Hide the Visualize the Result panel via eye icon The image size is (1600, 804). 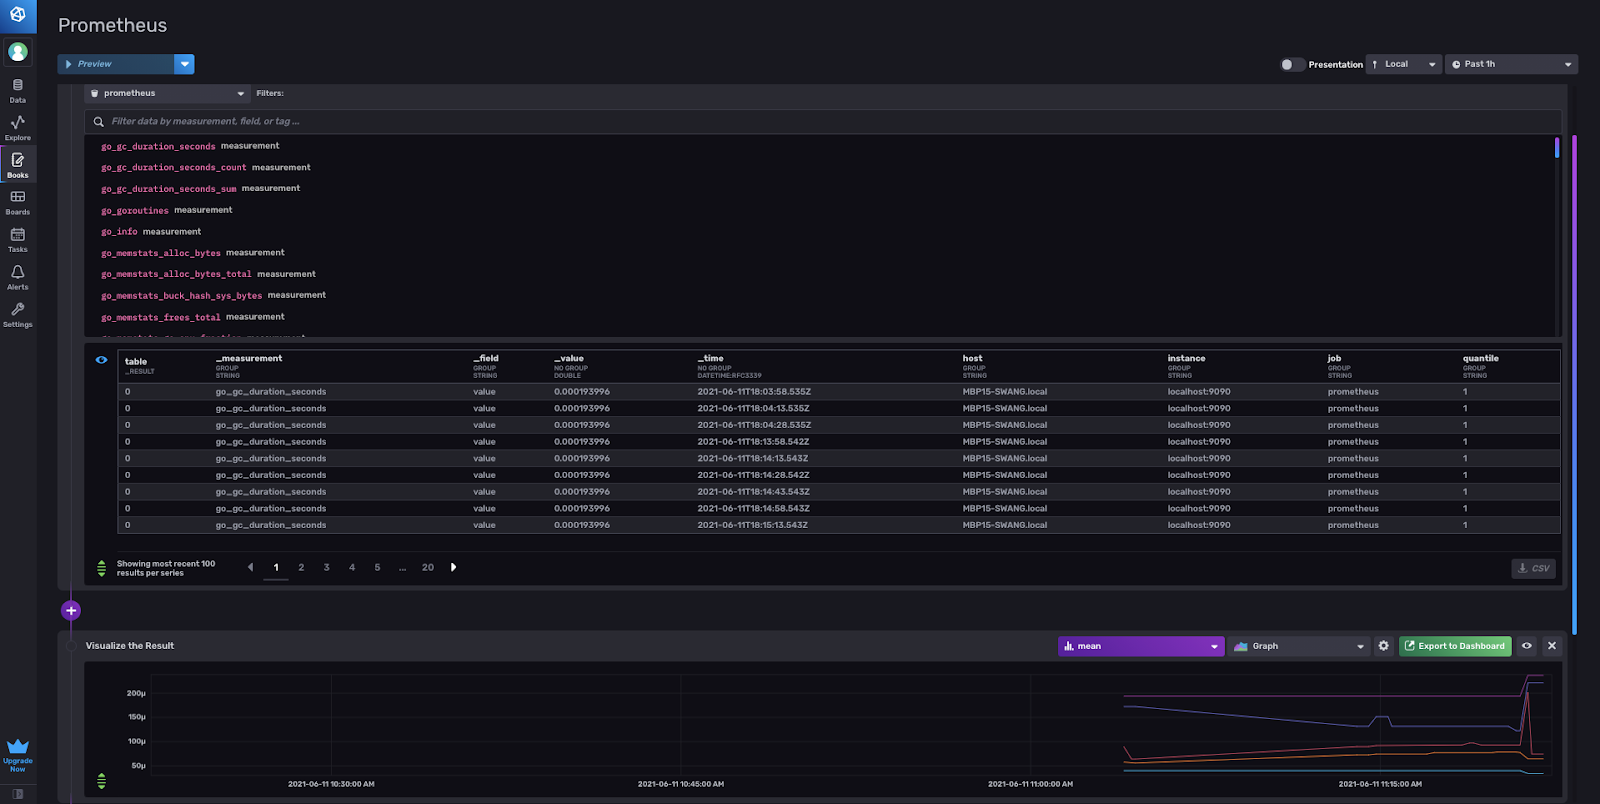point(1527,646)
